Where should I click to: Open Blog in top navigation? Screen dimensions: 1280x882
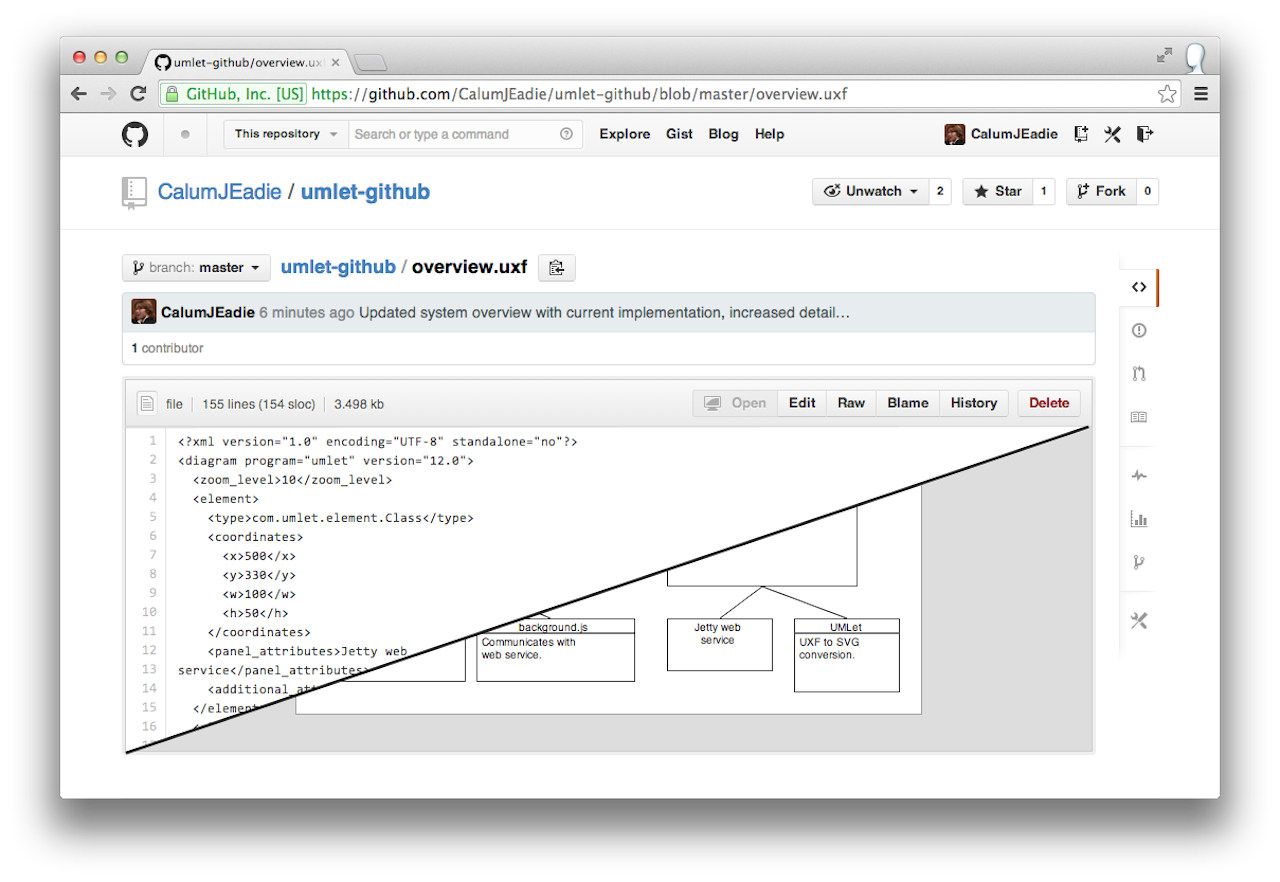click(723, 134)
